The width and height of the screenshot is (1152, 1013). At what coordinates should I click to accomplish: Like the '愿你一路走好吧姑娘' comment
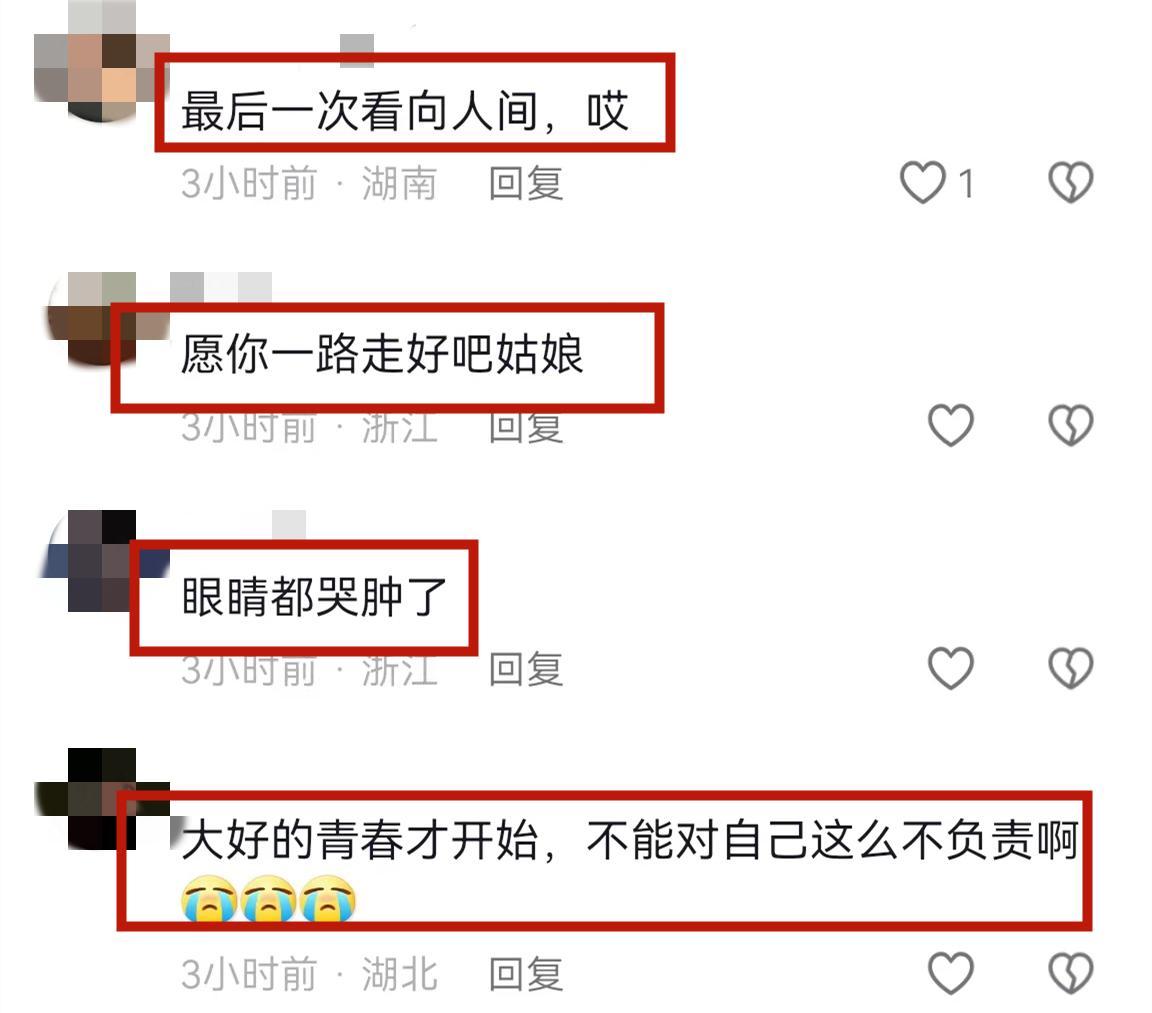pos(951,425)
